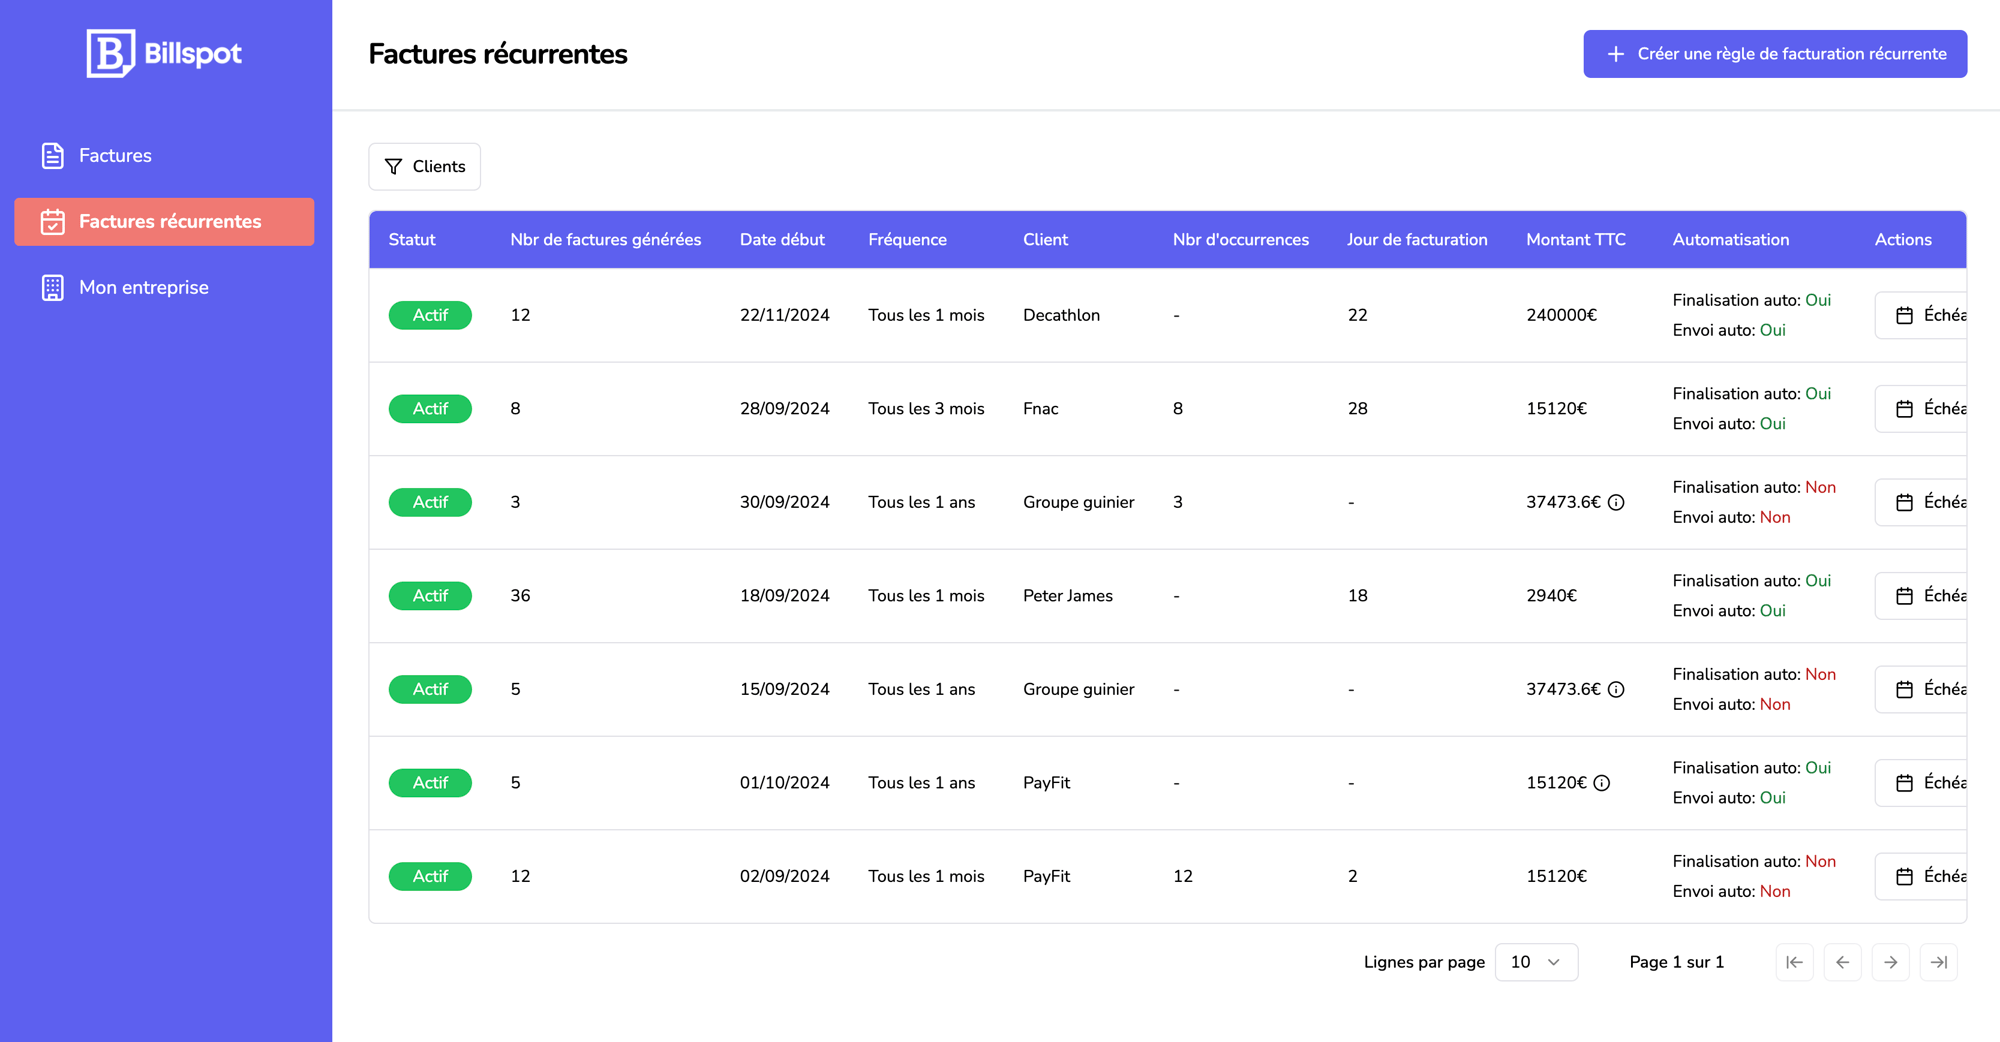Click calendar icon in PayFit 01/10/2024 row
The height and width of the screenshot is (1042, 2000).
click(1904, 783)
